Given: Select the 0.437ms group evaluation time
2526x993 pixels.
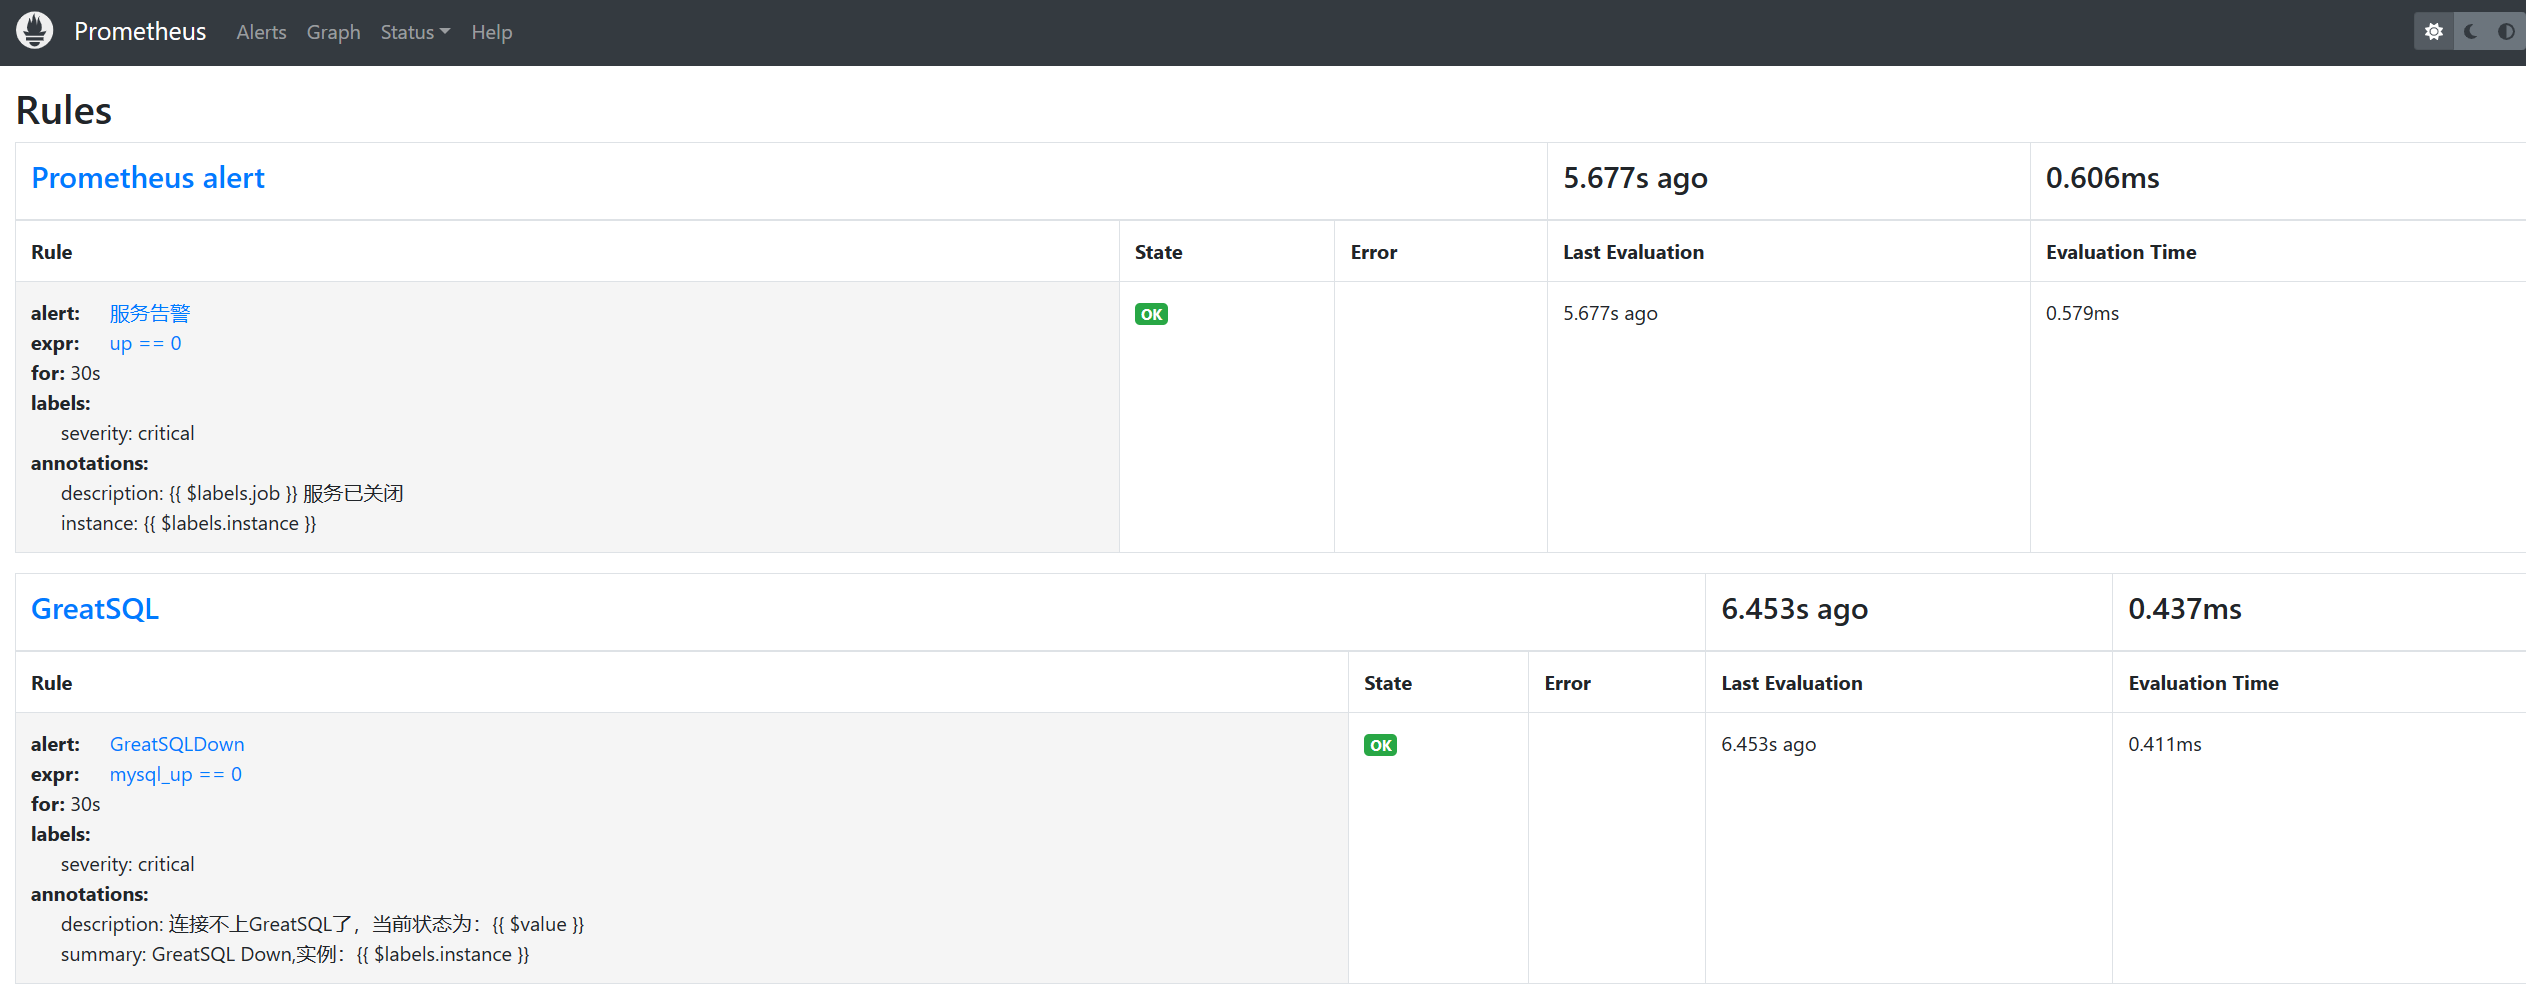Looking at the screenshot, I should [2184, 609].
